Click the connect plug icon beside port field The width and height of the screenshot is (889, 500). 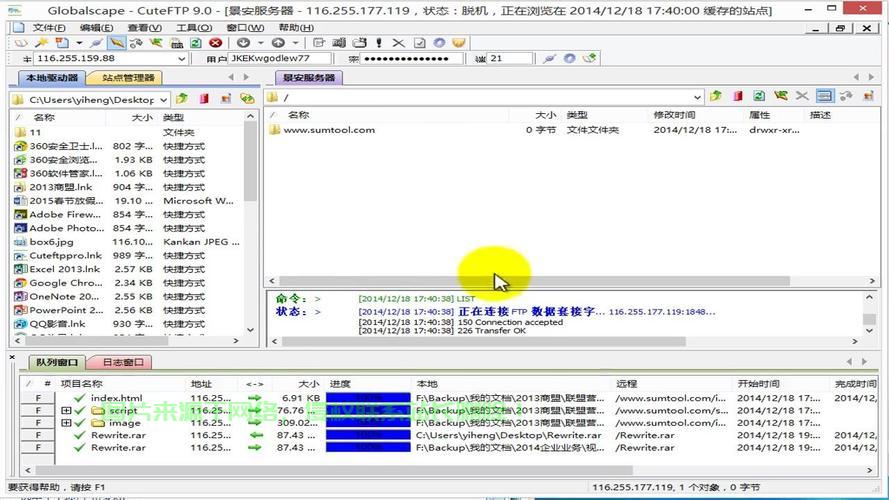point(549,59)
